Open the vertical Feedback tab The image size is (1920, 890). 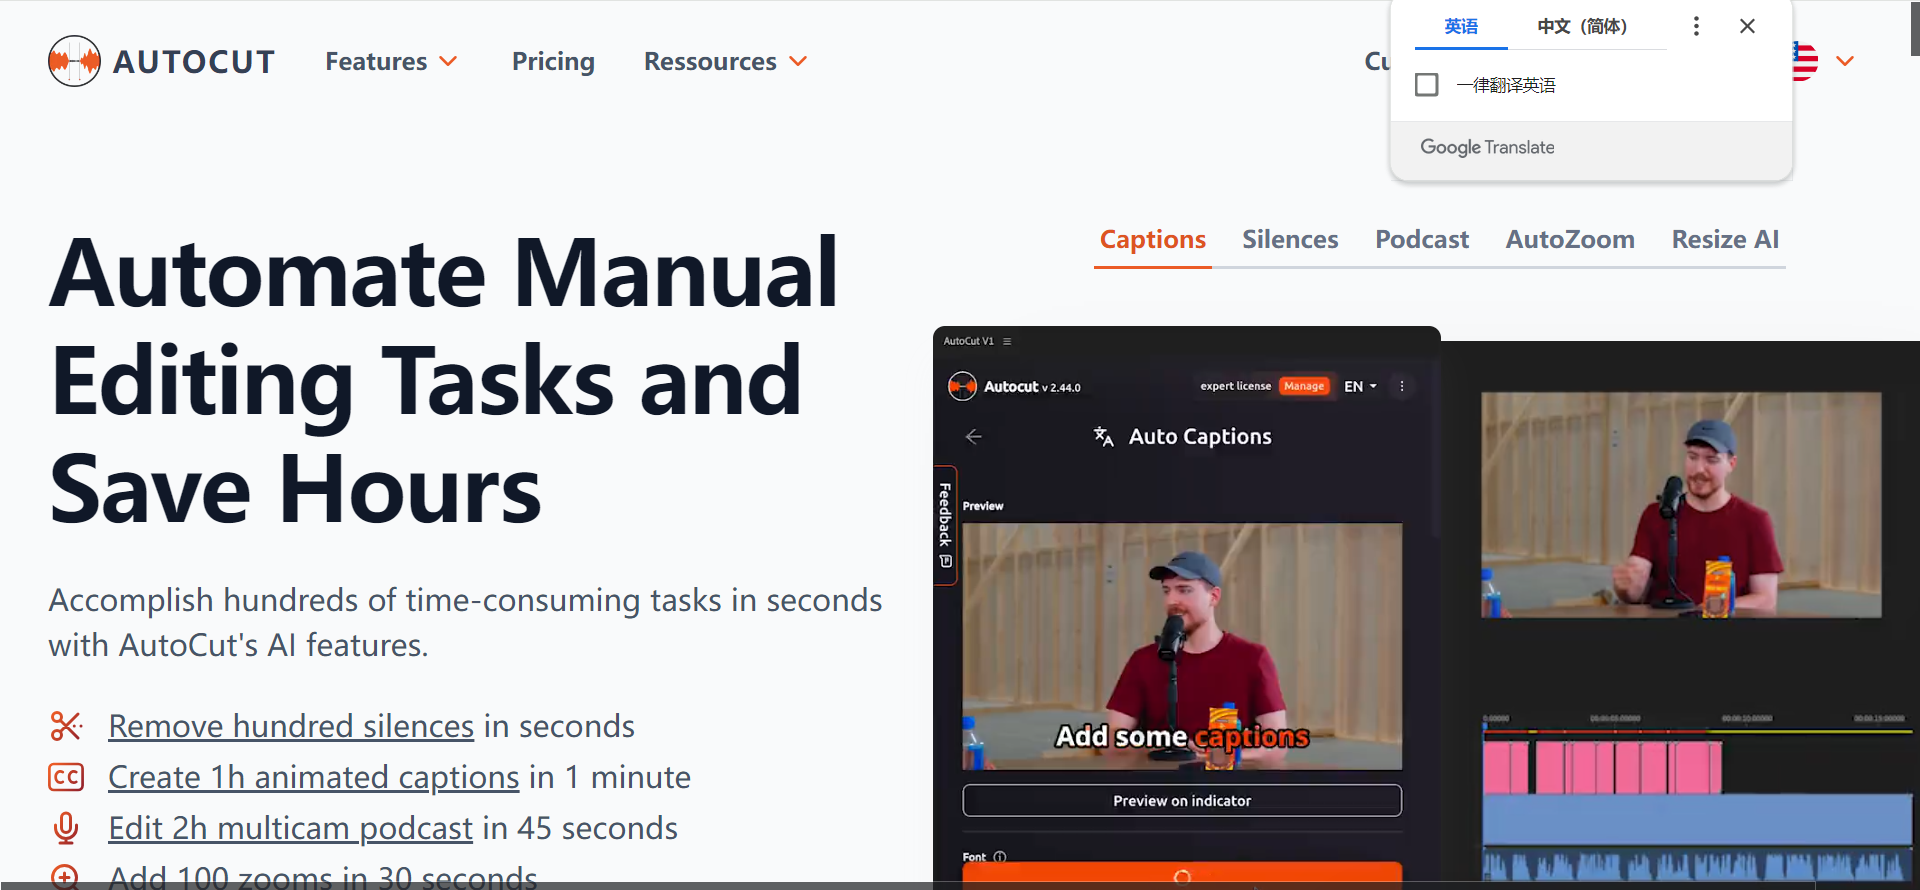tap(945, 526)
